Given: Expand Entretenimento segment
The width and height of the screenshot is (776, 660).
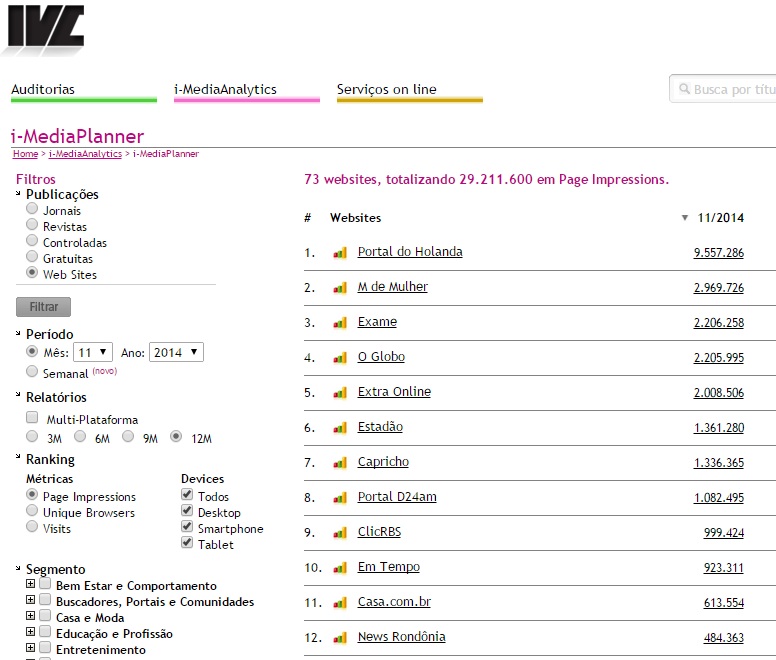Looking at the screenshot, I should [30, 647].
